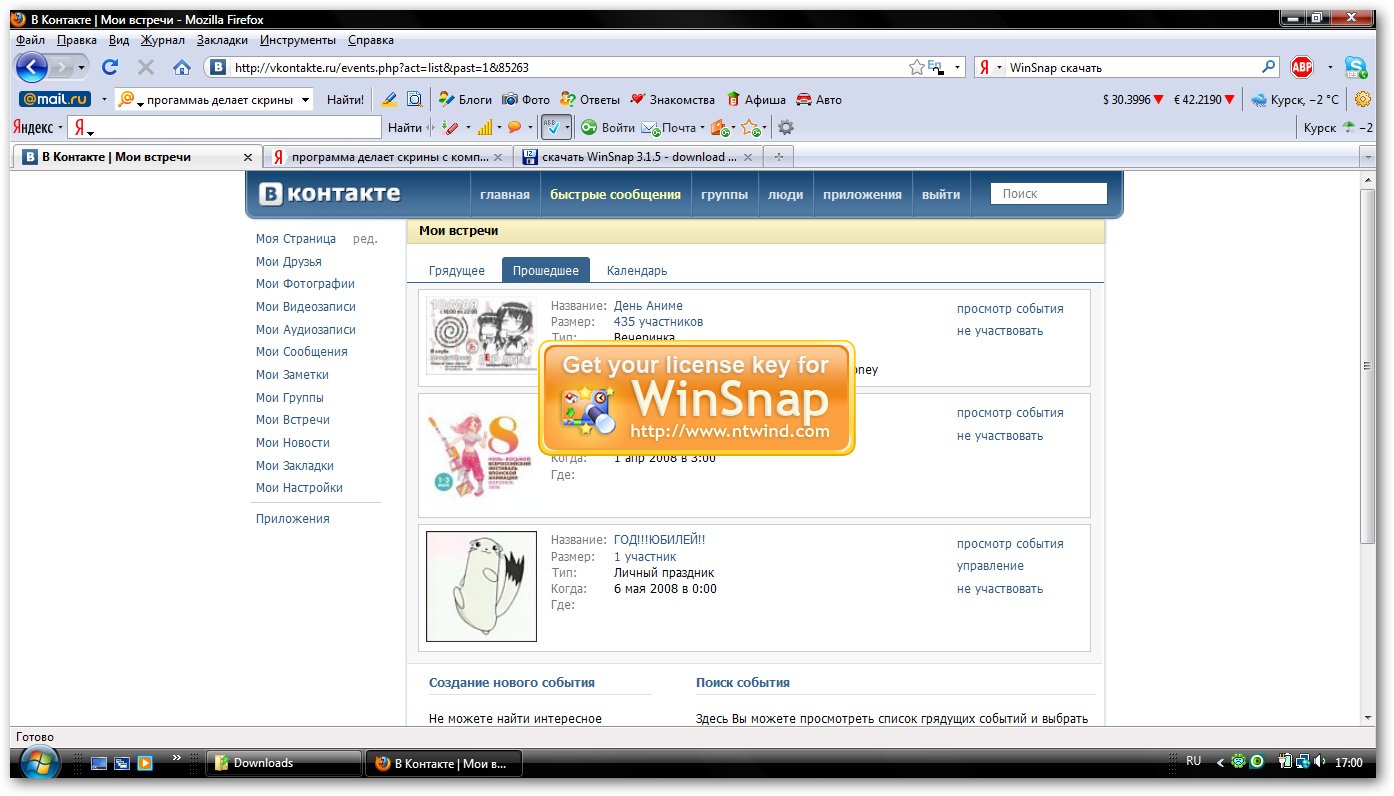Image resolution: width=1394 pixels, height=796 pixels.
Task: Click the Mail.ru highlighter pencil icon
Action: tap(388, 99)
